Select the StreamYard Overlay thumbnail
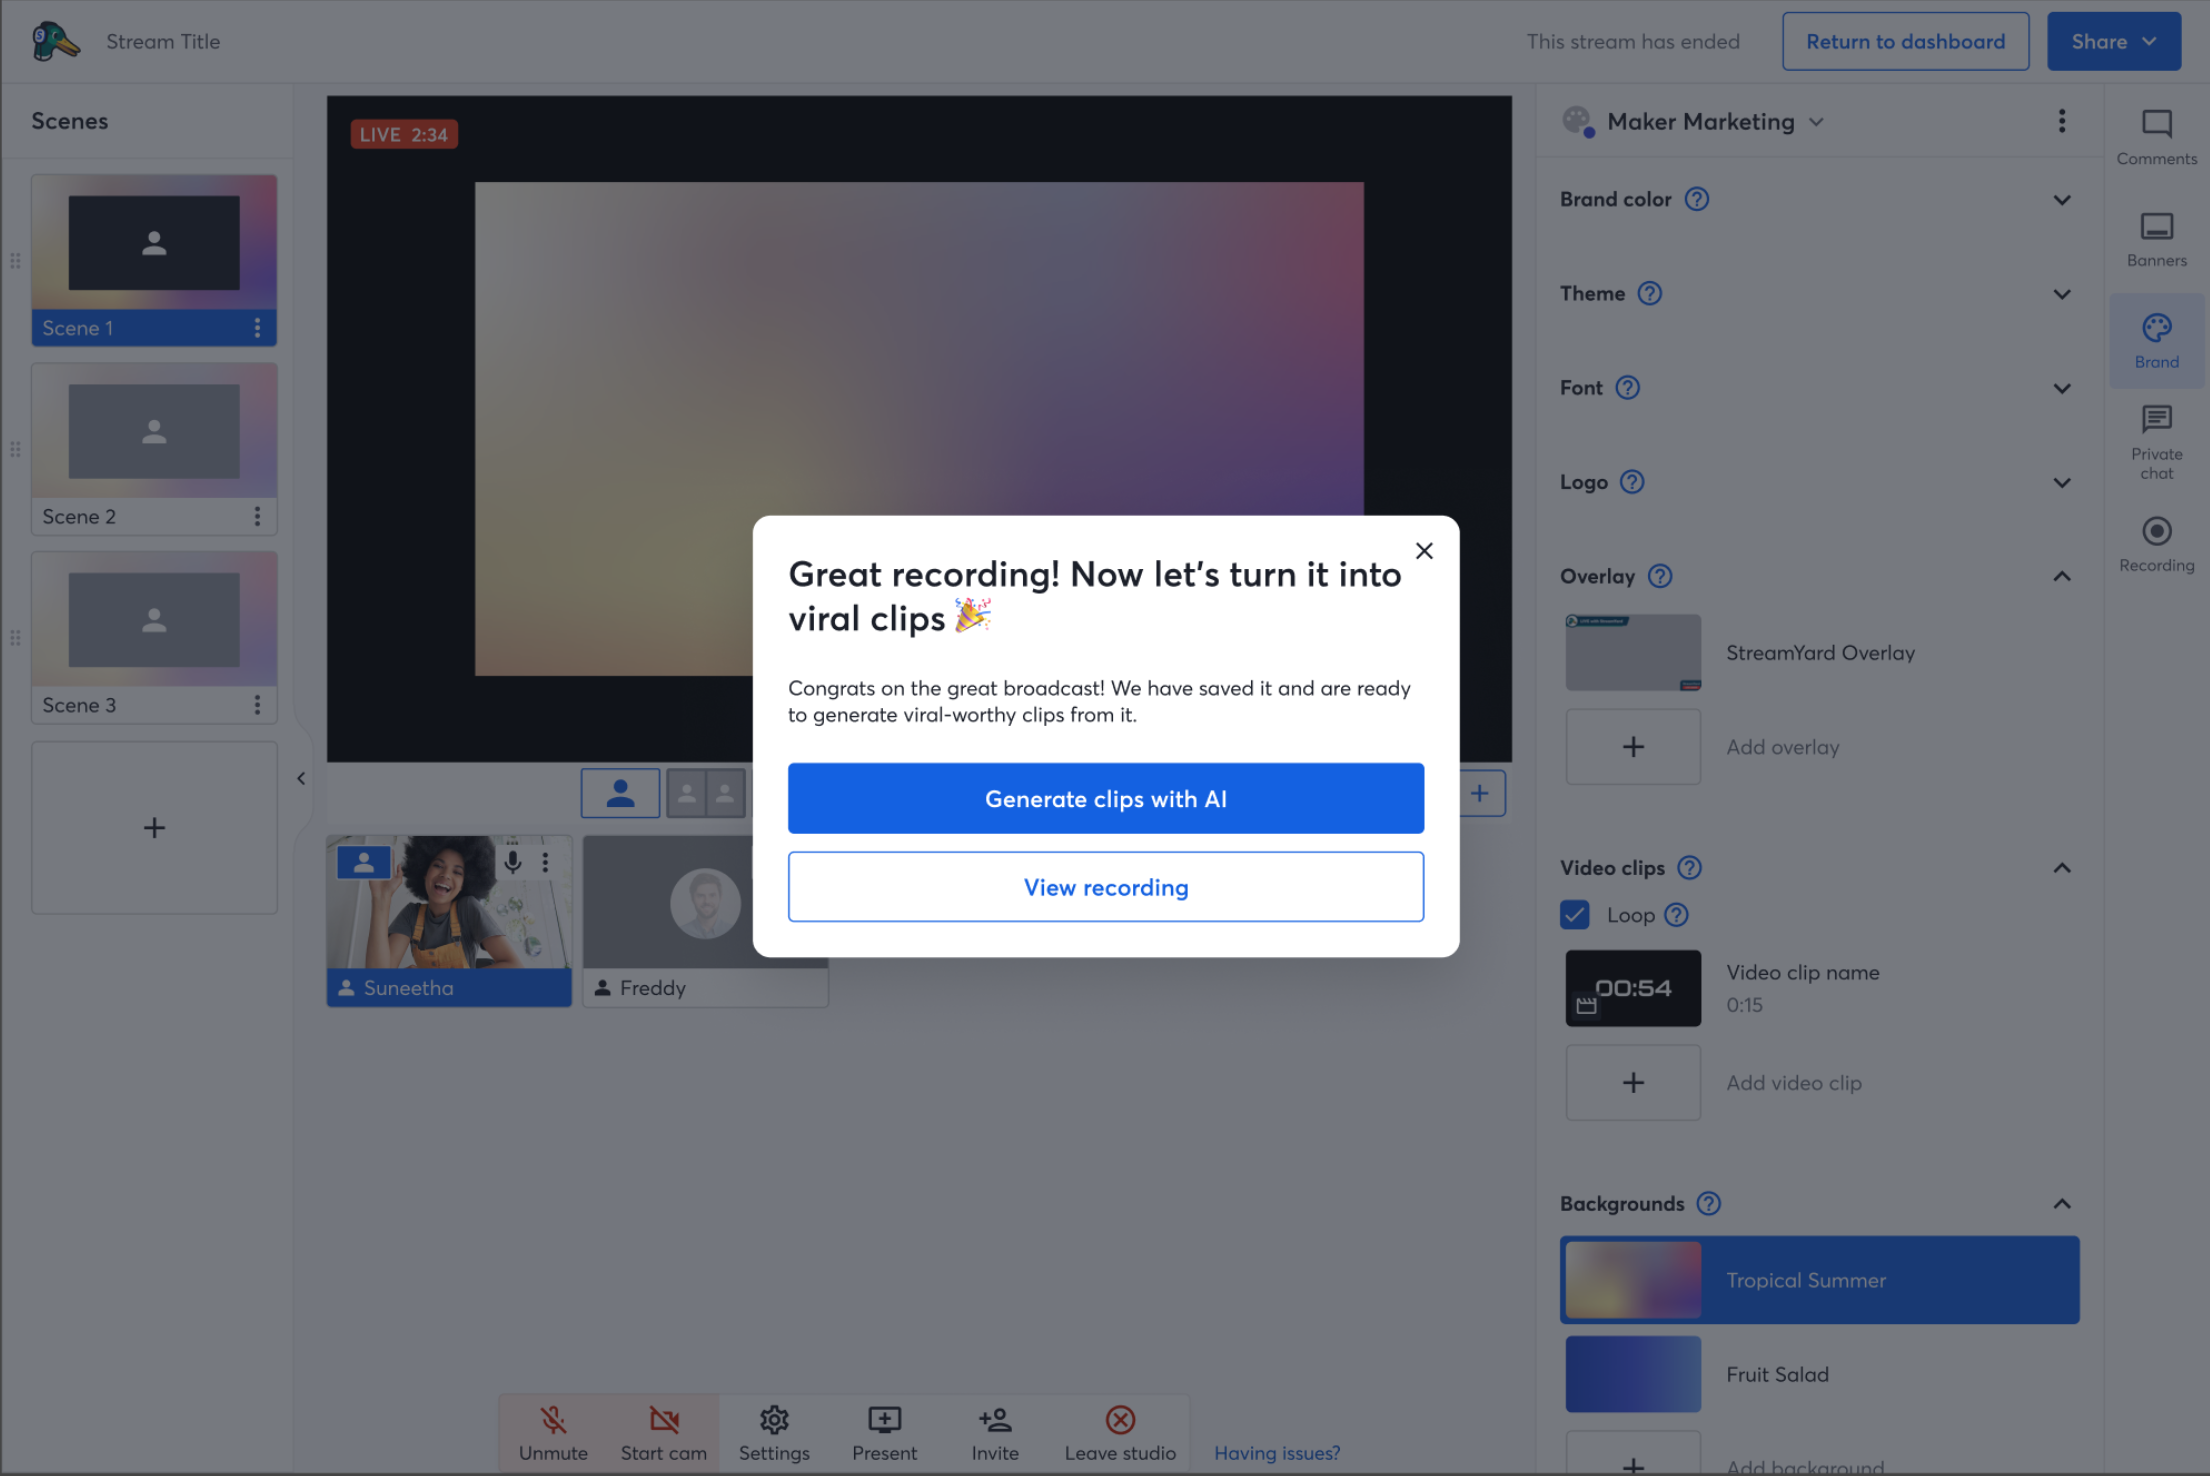 tap(1633, 653)
